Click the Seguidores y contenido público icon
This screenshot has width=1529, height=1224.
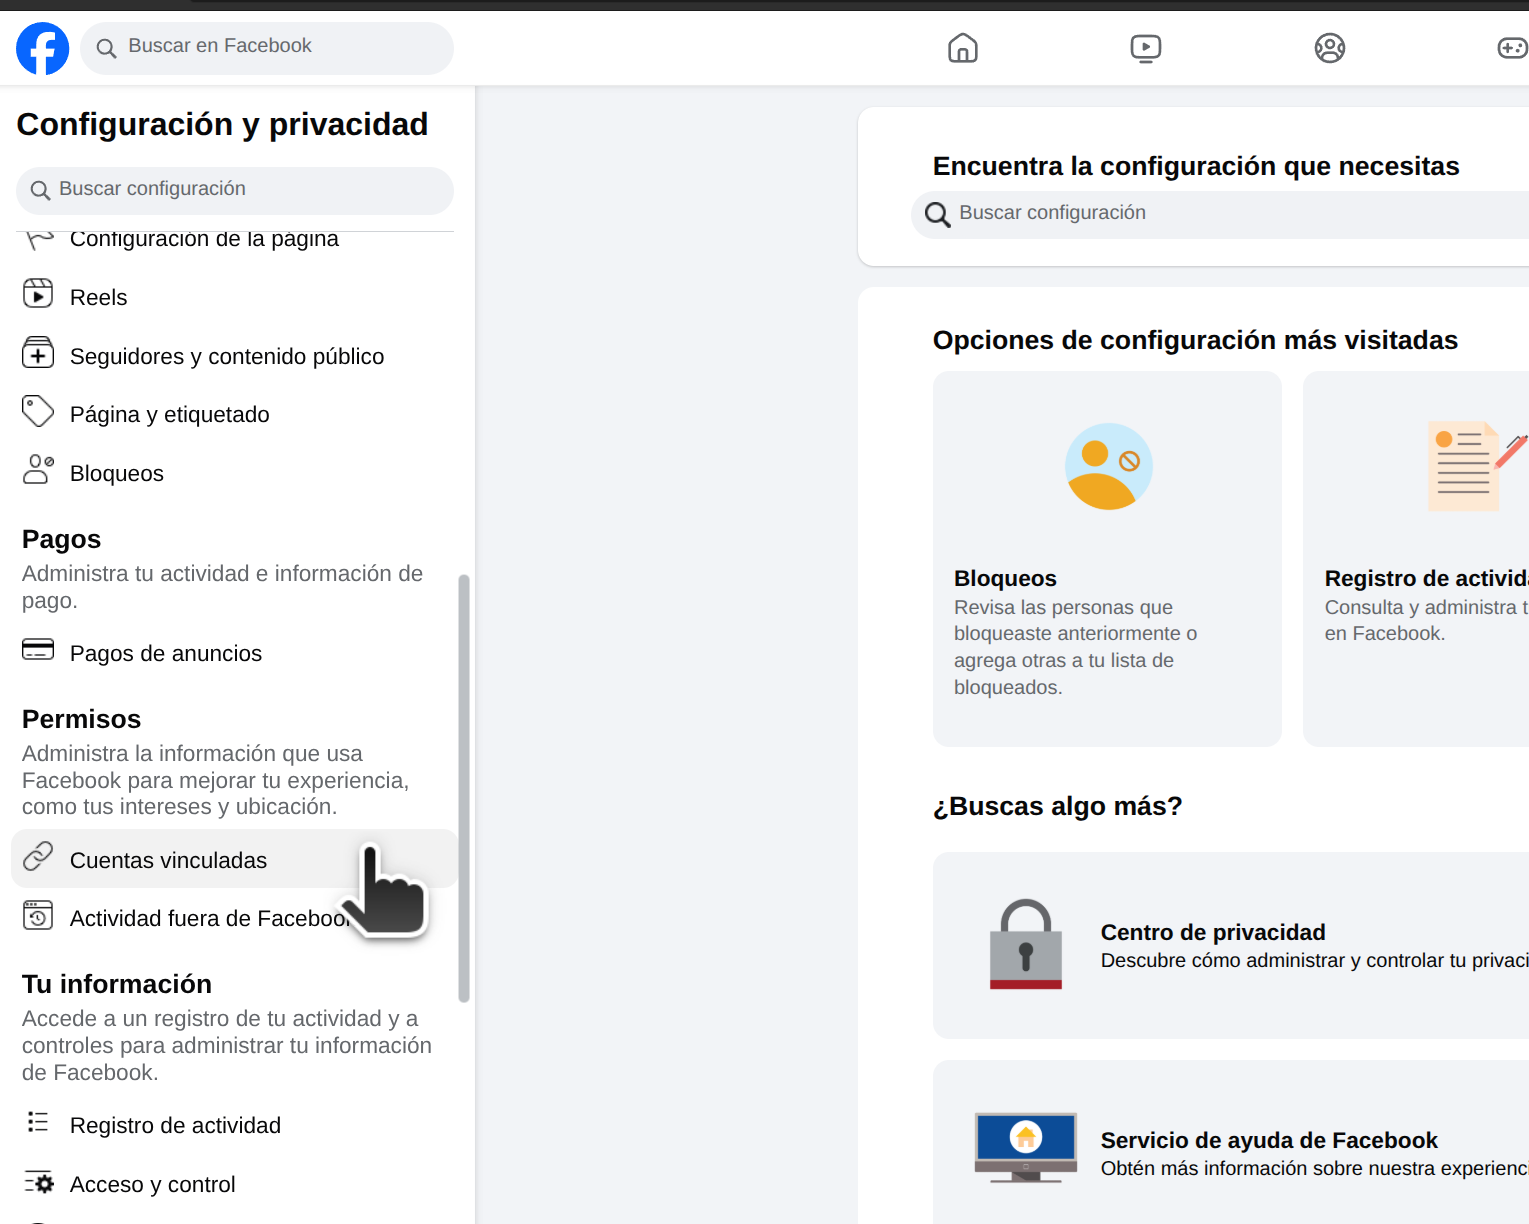(38, 353)
